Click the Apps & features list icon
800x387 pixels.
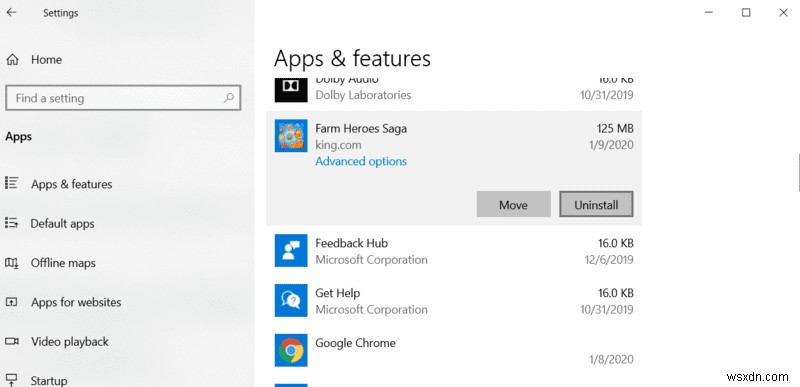(x=12, y=184)
